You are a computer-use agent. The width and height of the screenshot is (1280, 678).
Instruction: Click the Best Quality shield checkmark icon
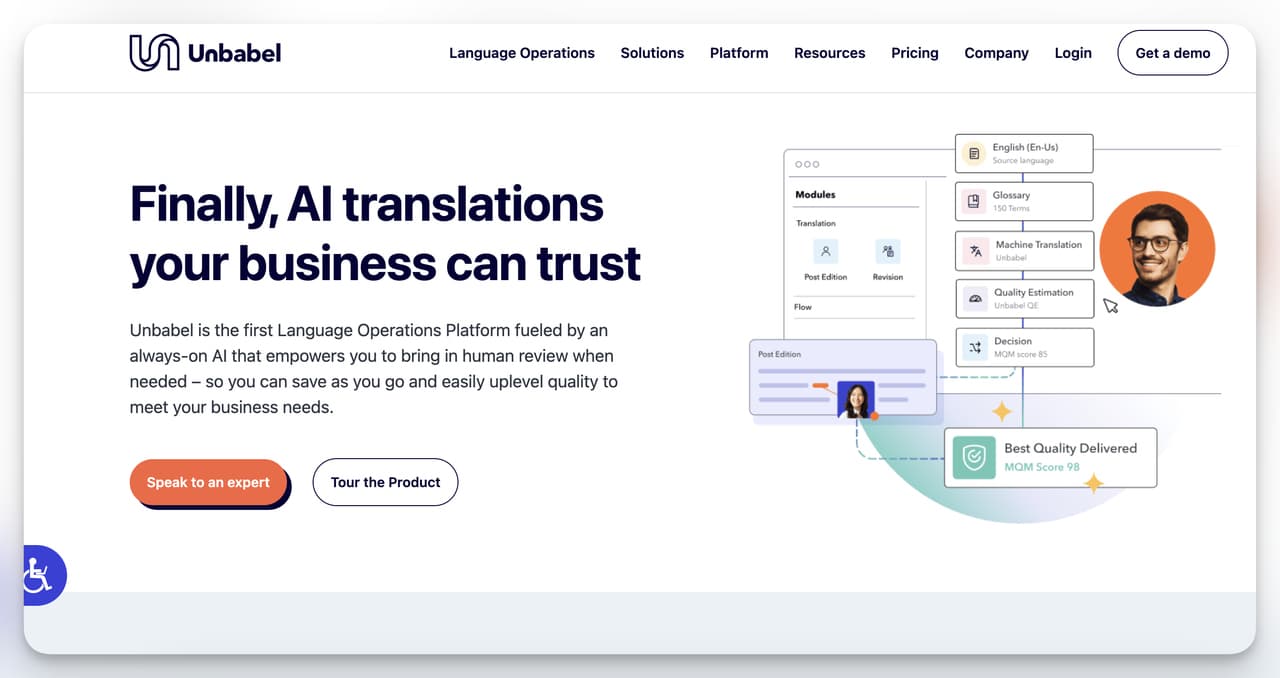(x=973, y=458)
